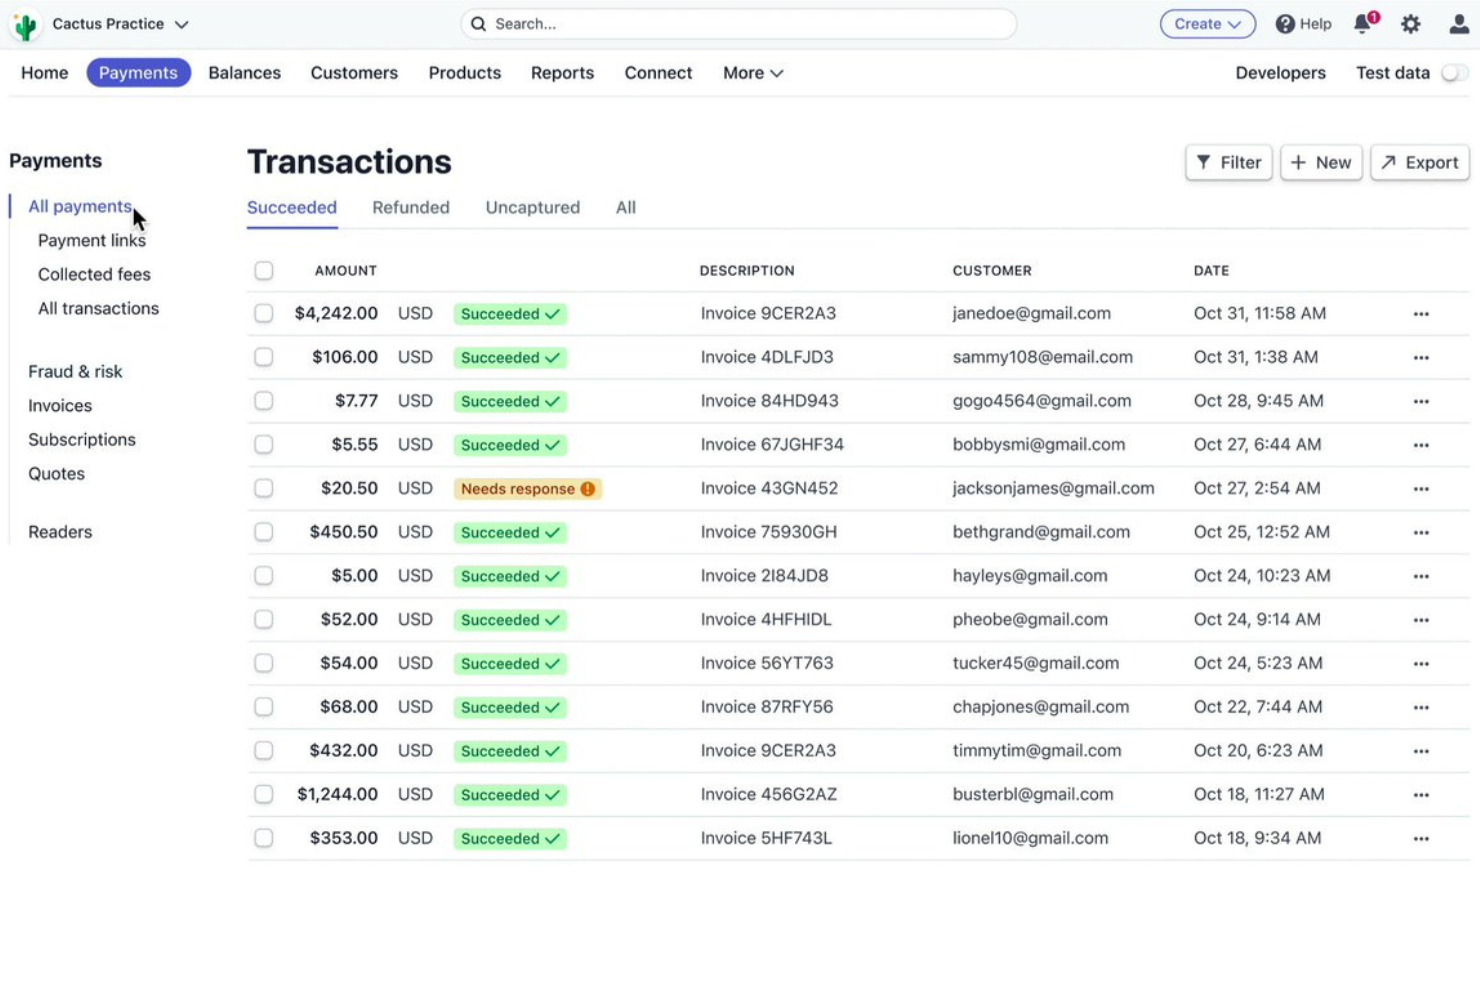Screen dimensions: 1480x987
Task: Click the New payment button
Action: (1321, 162)
